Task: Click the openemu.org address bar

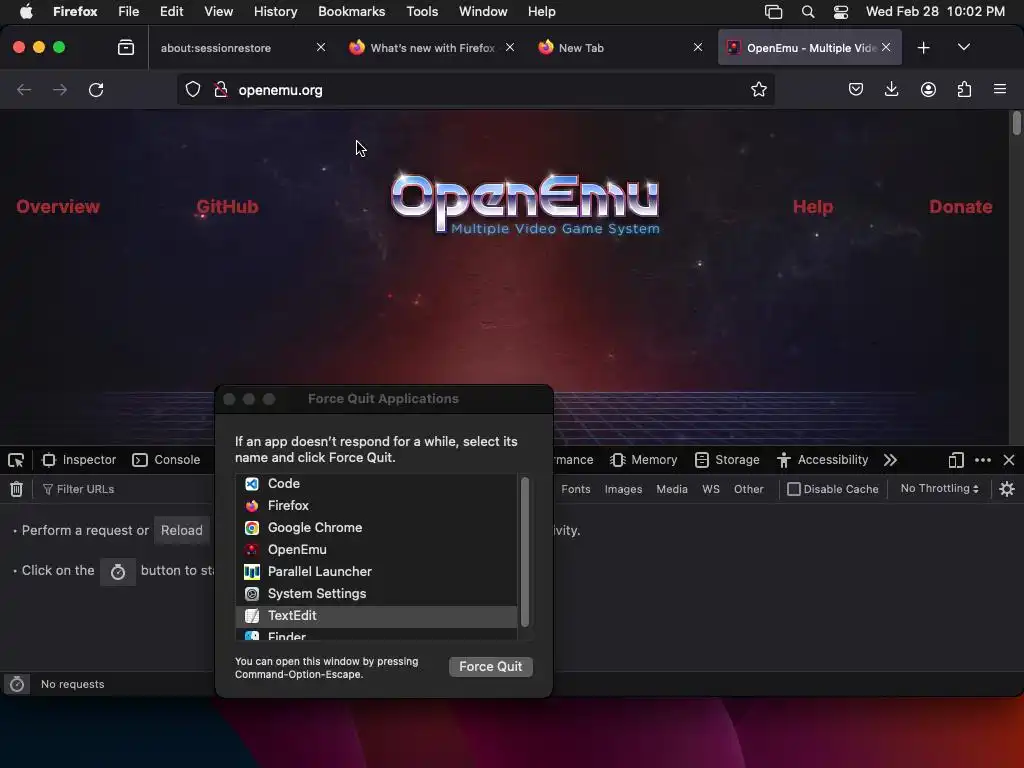Action: (x=477, y=90)
